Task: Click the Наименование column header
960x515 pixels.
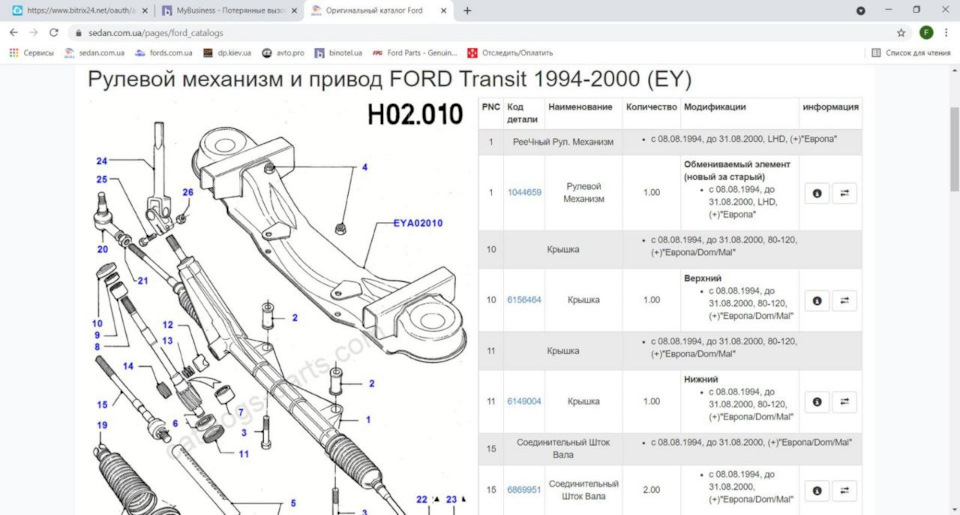Action: click(x=580, y=107)
